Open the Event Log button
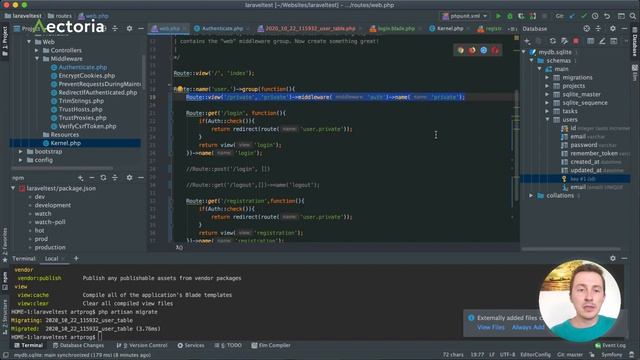Image resolution: width=640 pixels, height=360 pixels. click(x=610, y=345)
